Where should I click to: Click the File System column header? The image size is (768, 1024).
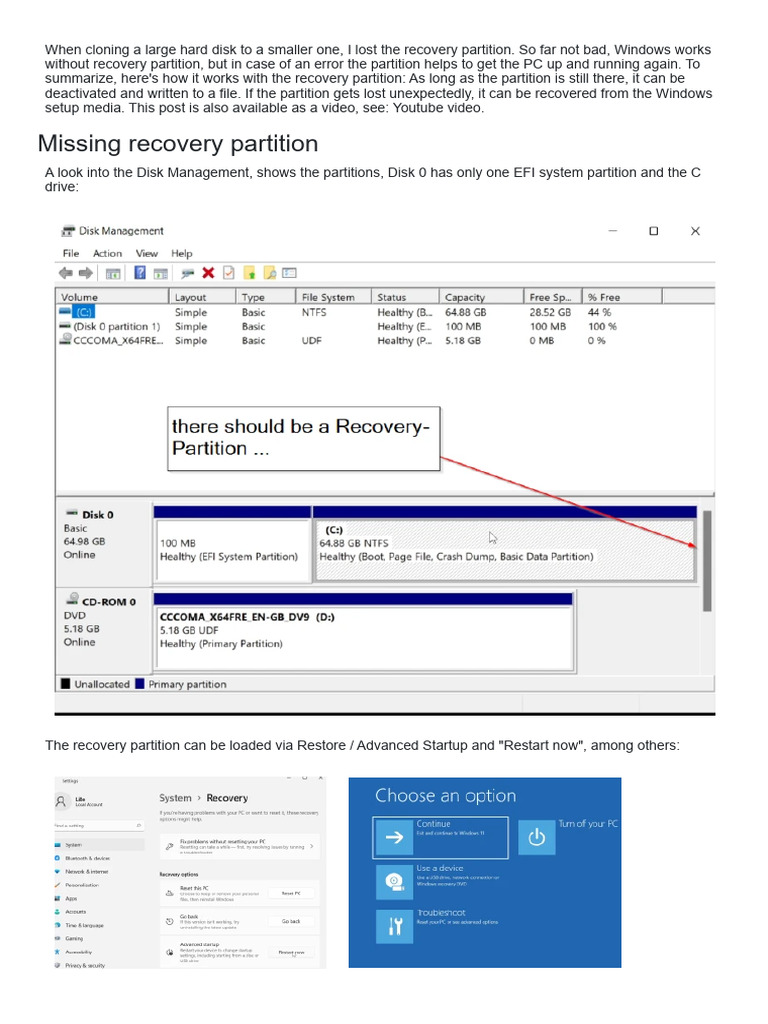point(333,297)
